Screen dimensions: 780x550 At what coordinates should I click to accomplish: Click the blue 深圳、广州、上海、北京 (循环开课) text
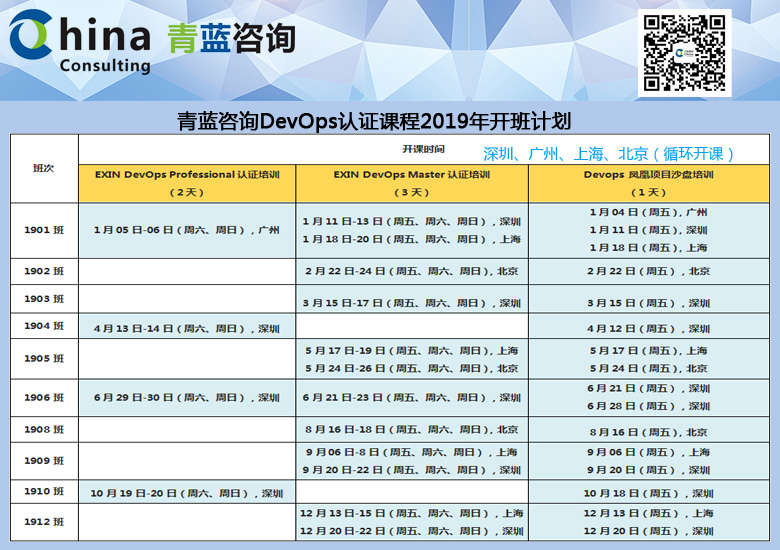608,154
